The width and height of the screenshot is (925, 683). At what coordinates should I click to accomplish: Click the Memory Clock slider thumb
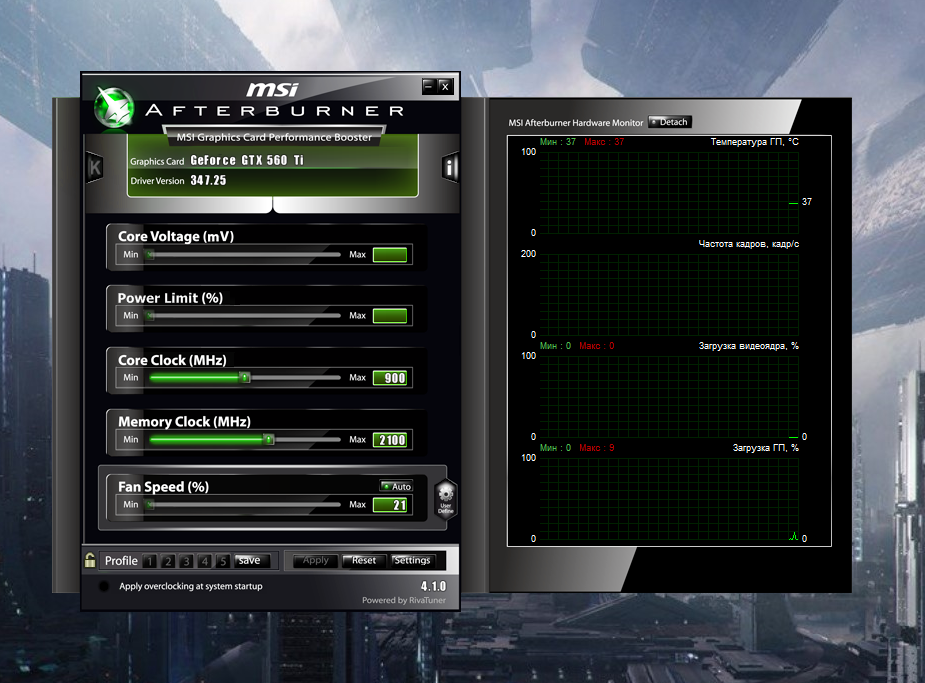269,439
